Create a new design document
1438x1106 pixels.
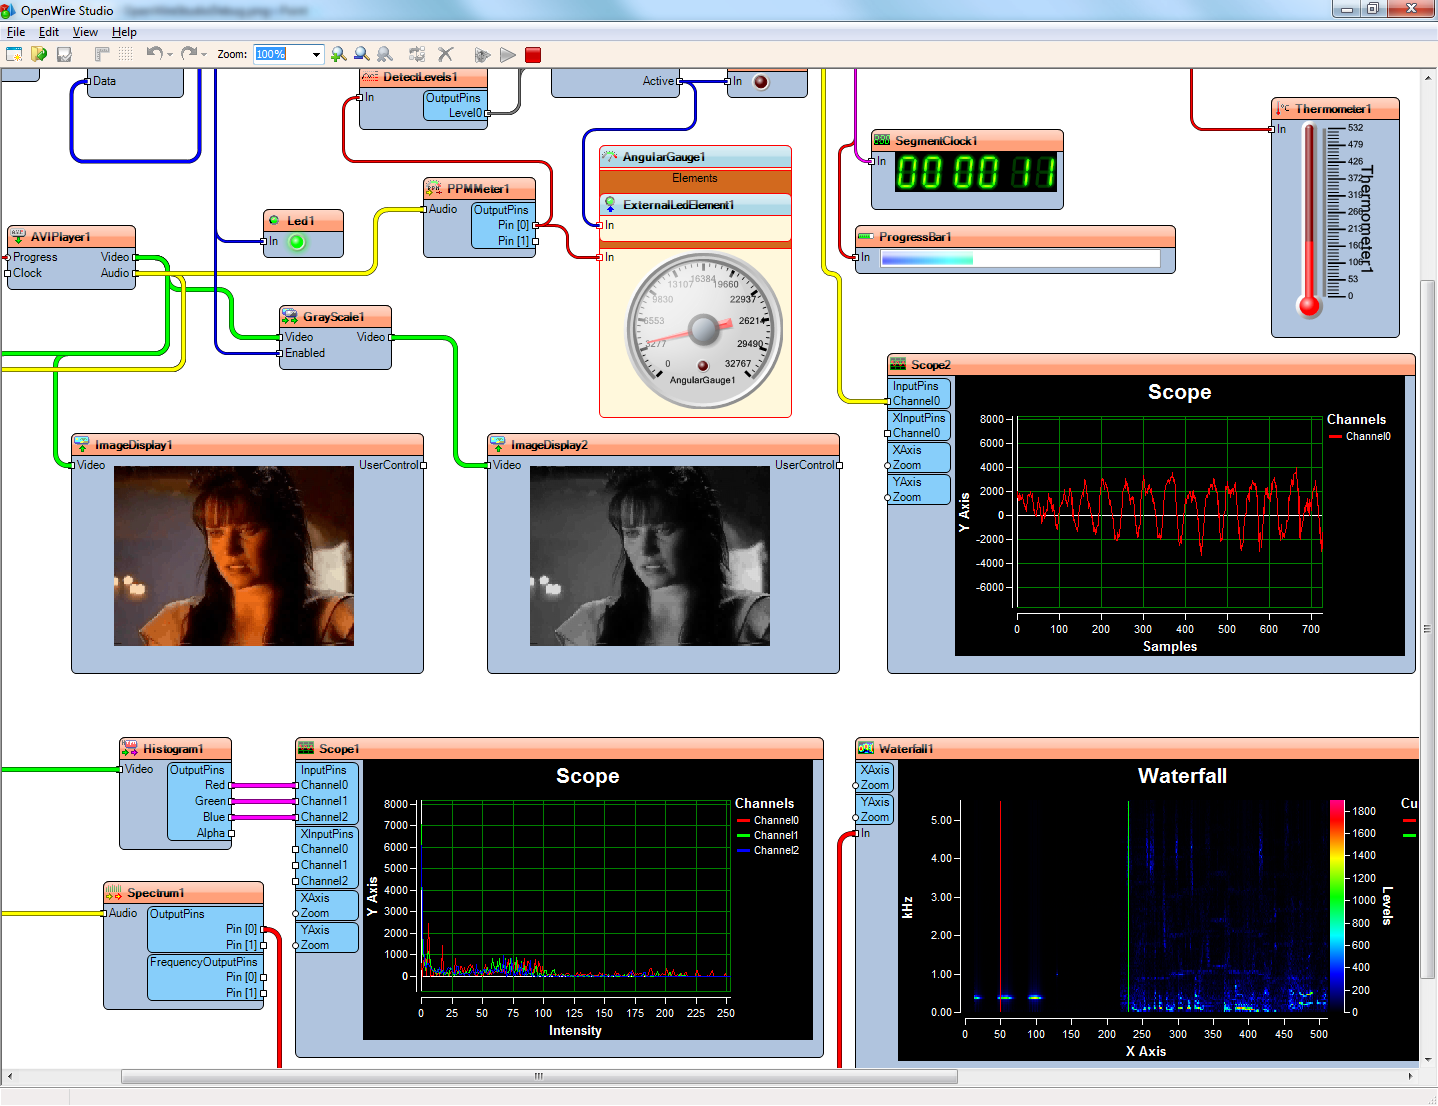point(15,54)
